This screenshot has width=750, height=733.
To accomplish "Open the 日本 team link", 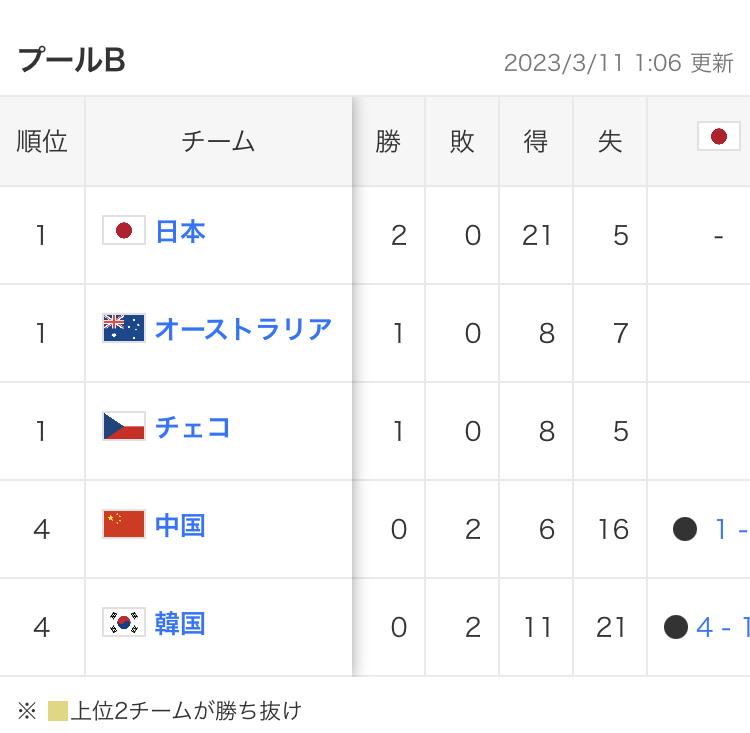I will pyautogui.click(x=180, y=232).
